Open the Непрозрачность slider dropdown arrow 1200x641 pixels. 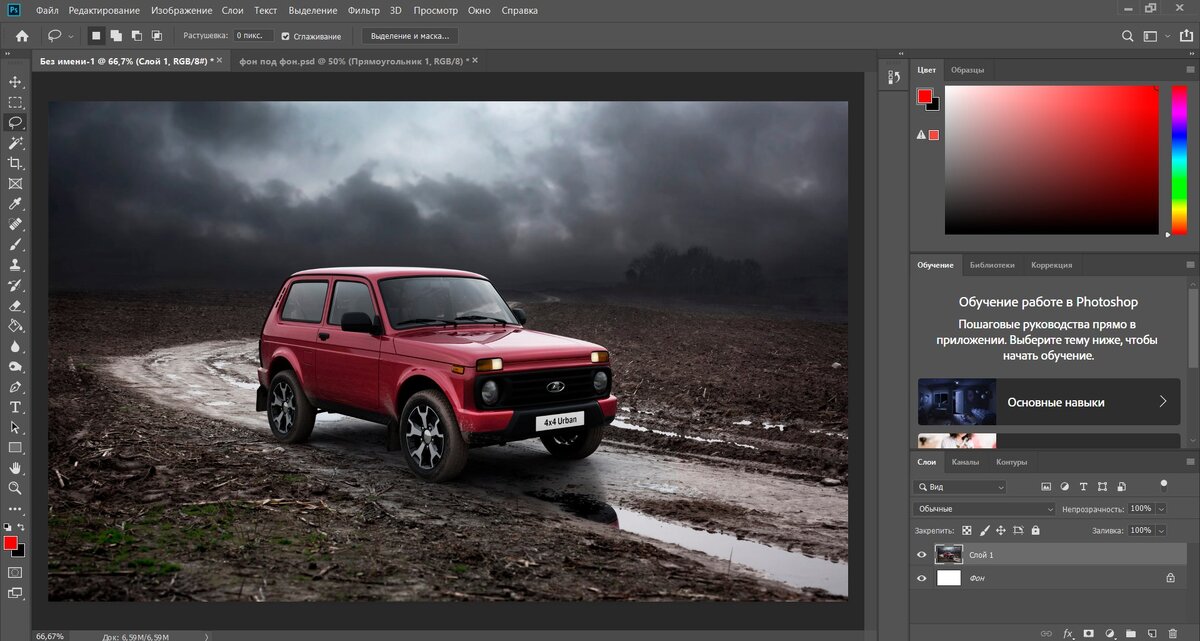click(1162, 508)
